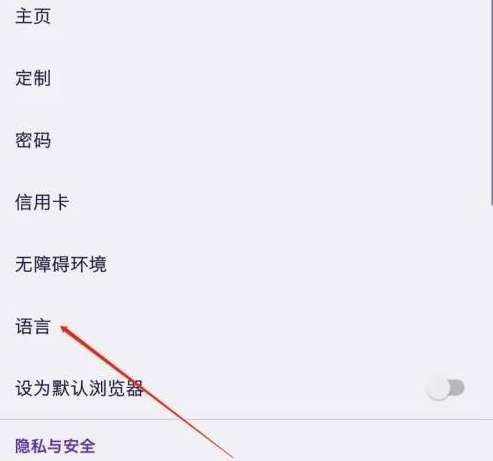Screen dimensions: 493x461
Task: Open the 无障碍环境 settings entry
Action: click(245, 264)
